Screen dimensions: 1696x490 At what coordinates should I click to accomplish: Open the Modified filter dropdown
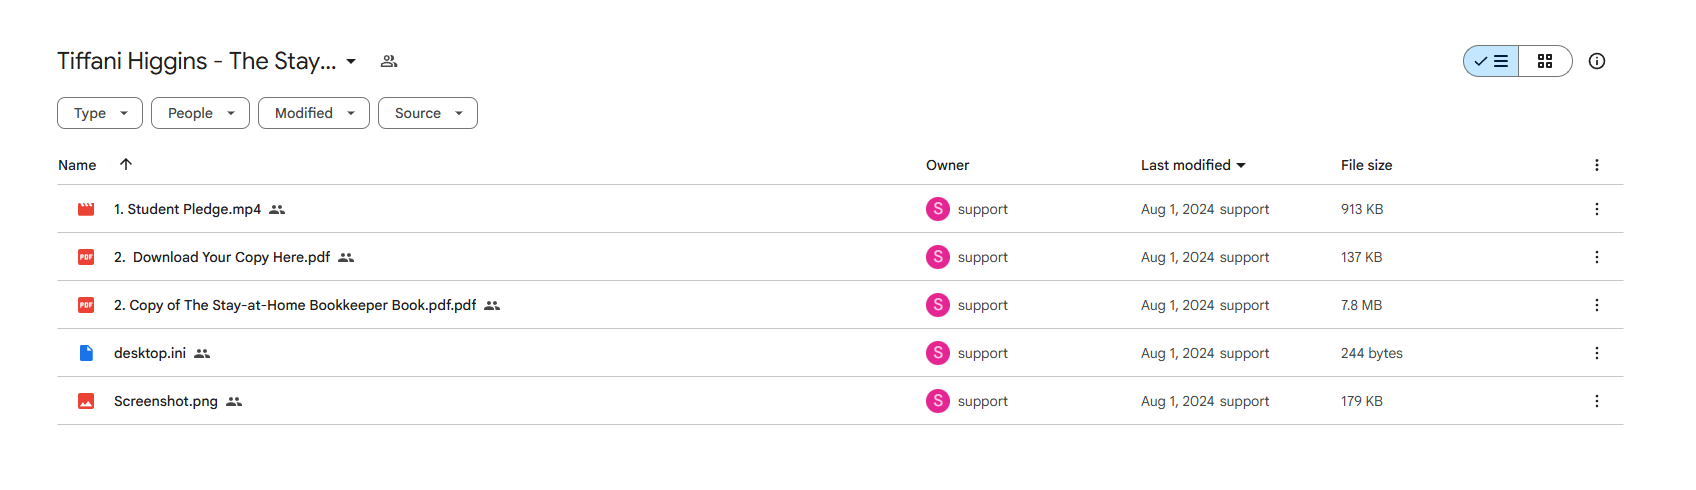314,113
